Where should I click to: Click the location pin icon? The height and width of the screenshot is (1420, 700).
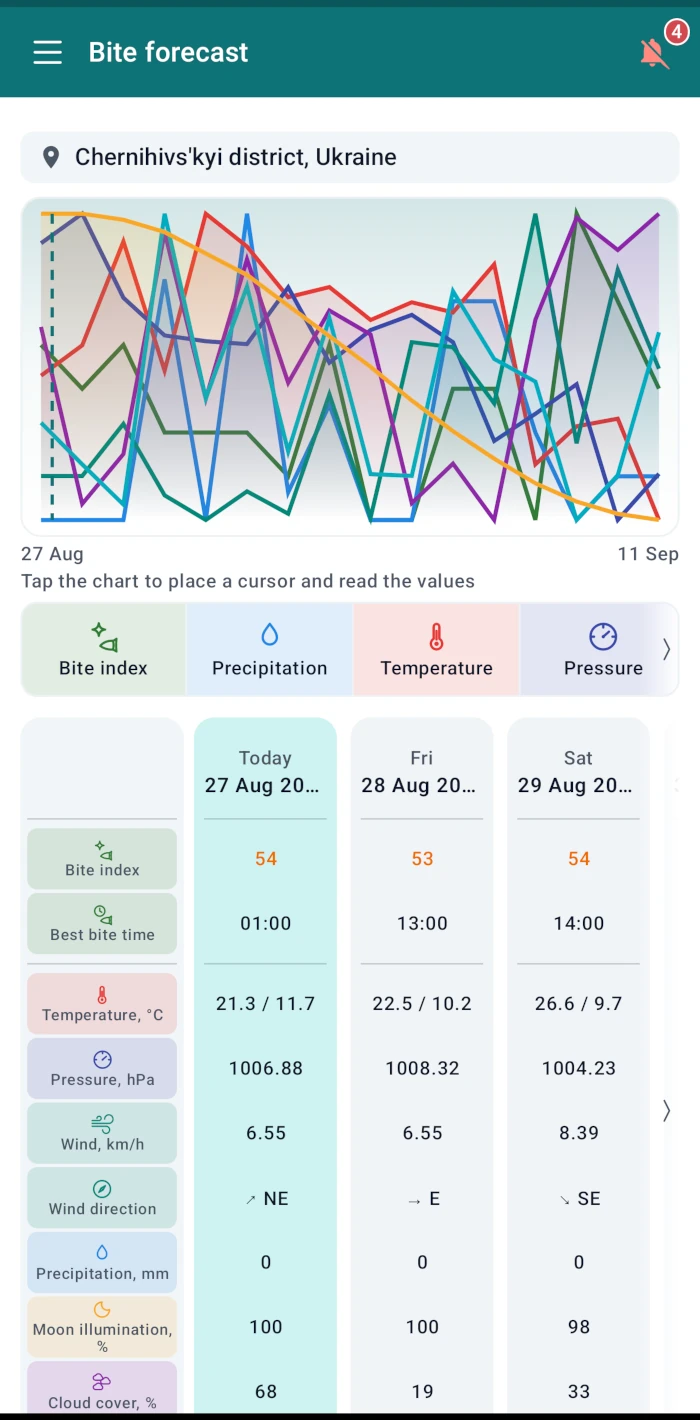tap(51, 157)
